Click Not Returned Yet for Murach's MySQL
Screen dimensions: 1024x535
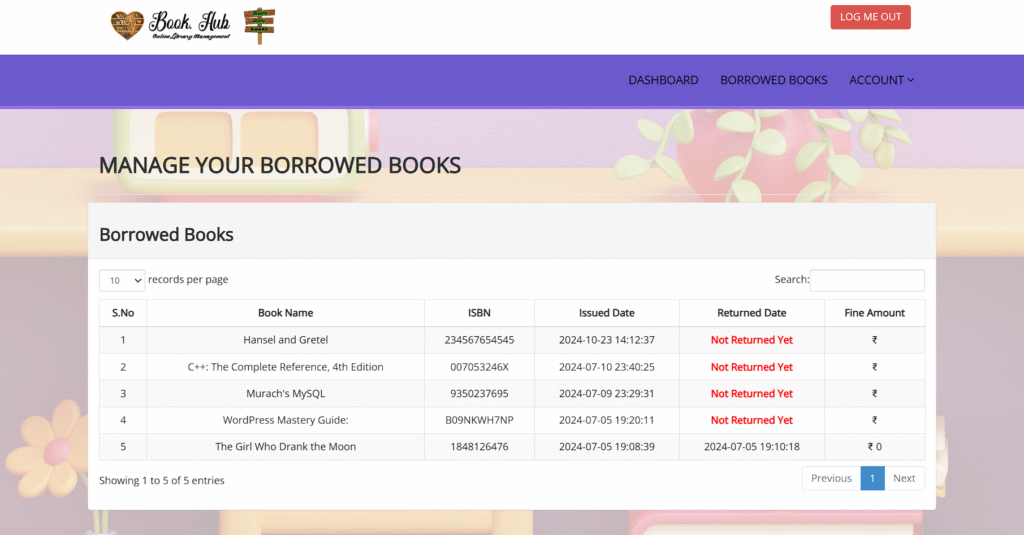pyautogui.click(x=752, y=393)
